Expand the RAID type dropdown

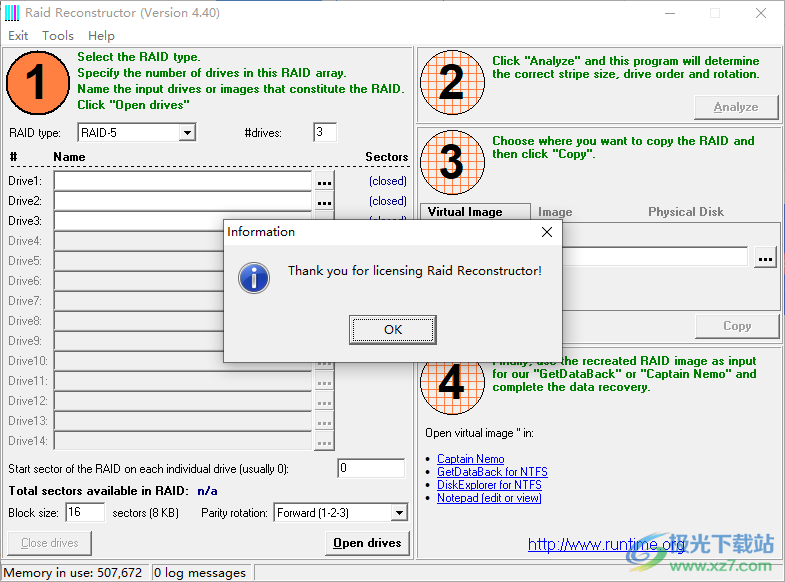click(x=187, y=133)
